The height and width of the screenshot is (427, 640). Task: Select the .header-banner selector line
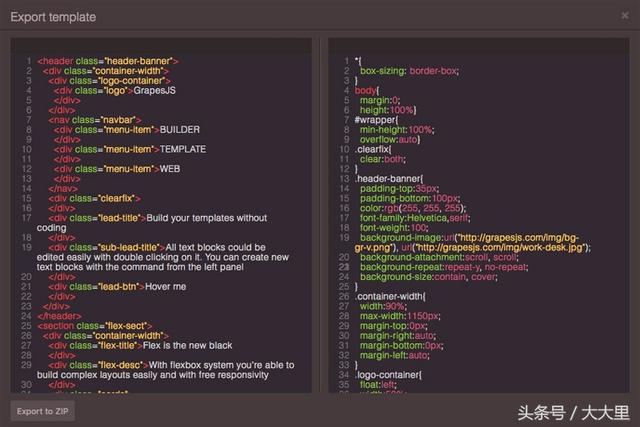tap(389, 179)
